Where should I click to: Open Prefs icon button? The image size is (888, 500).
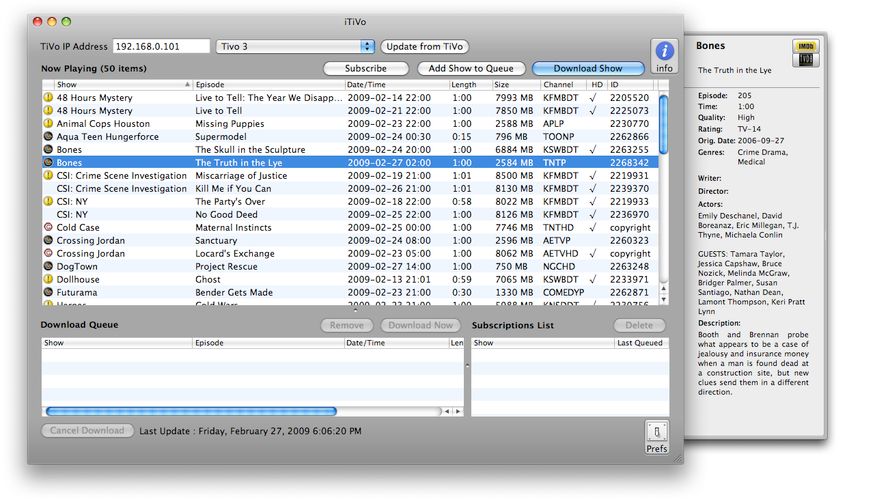coord(656,437)
